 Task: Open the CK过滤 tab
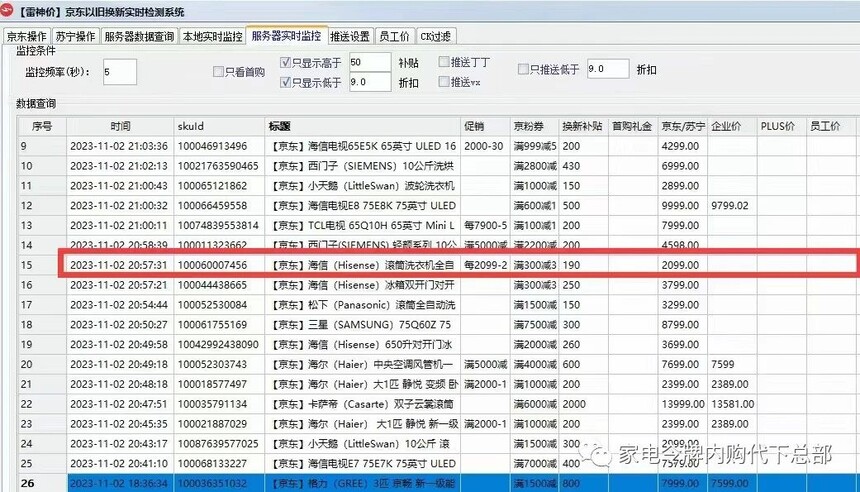(x=435, y=36)
